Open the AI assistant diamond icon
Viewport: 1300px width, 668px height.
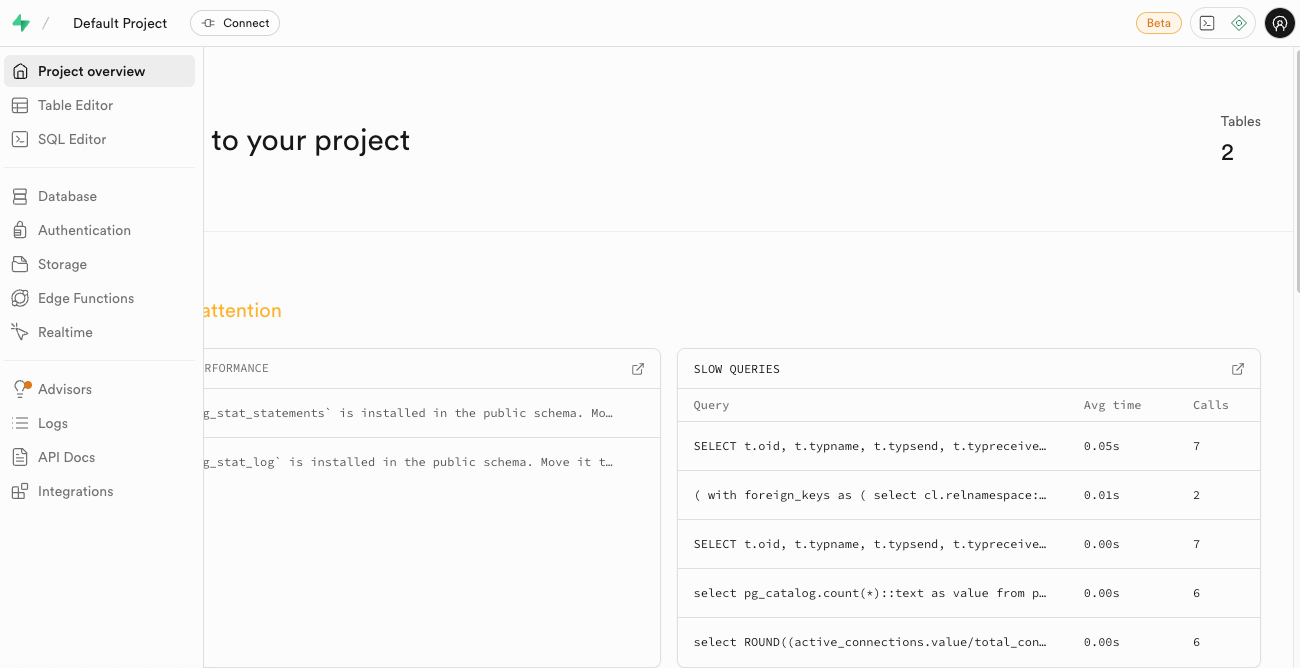(x=1239, y=23)
